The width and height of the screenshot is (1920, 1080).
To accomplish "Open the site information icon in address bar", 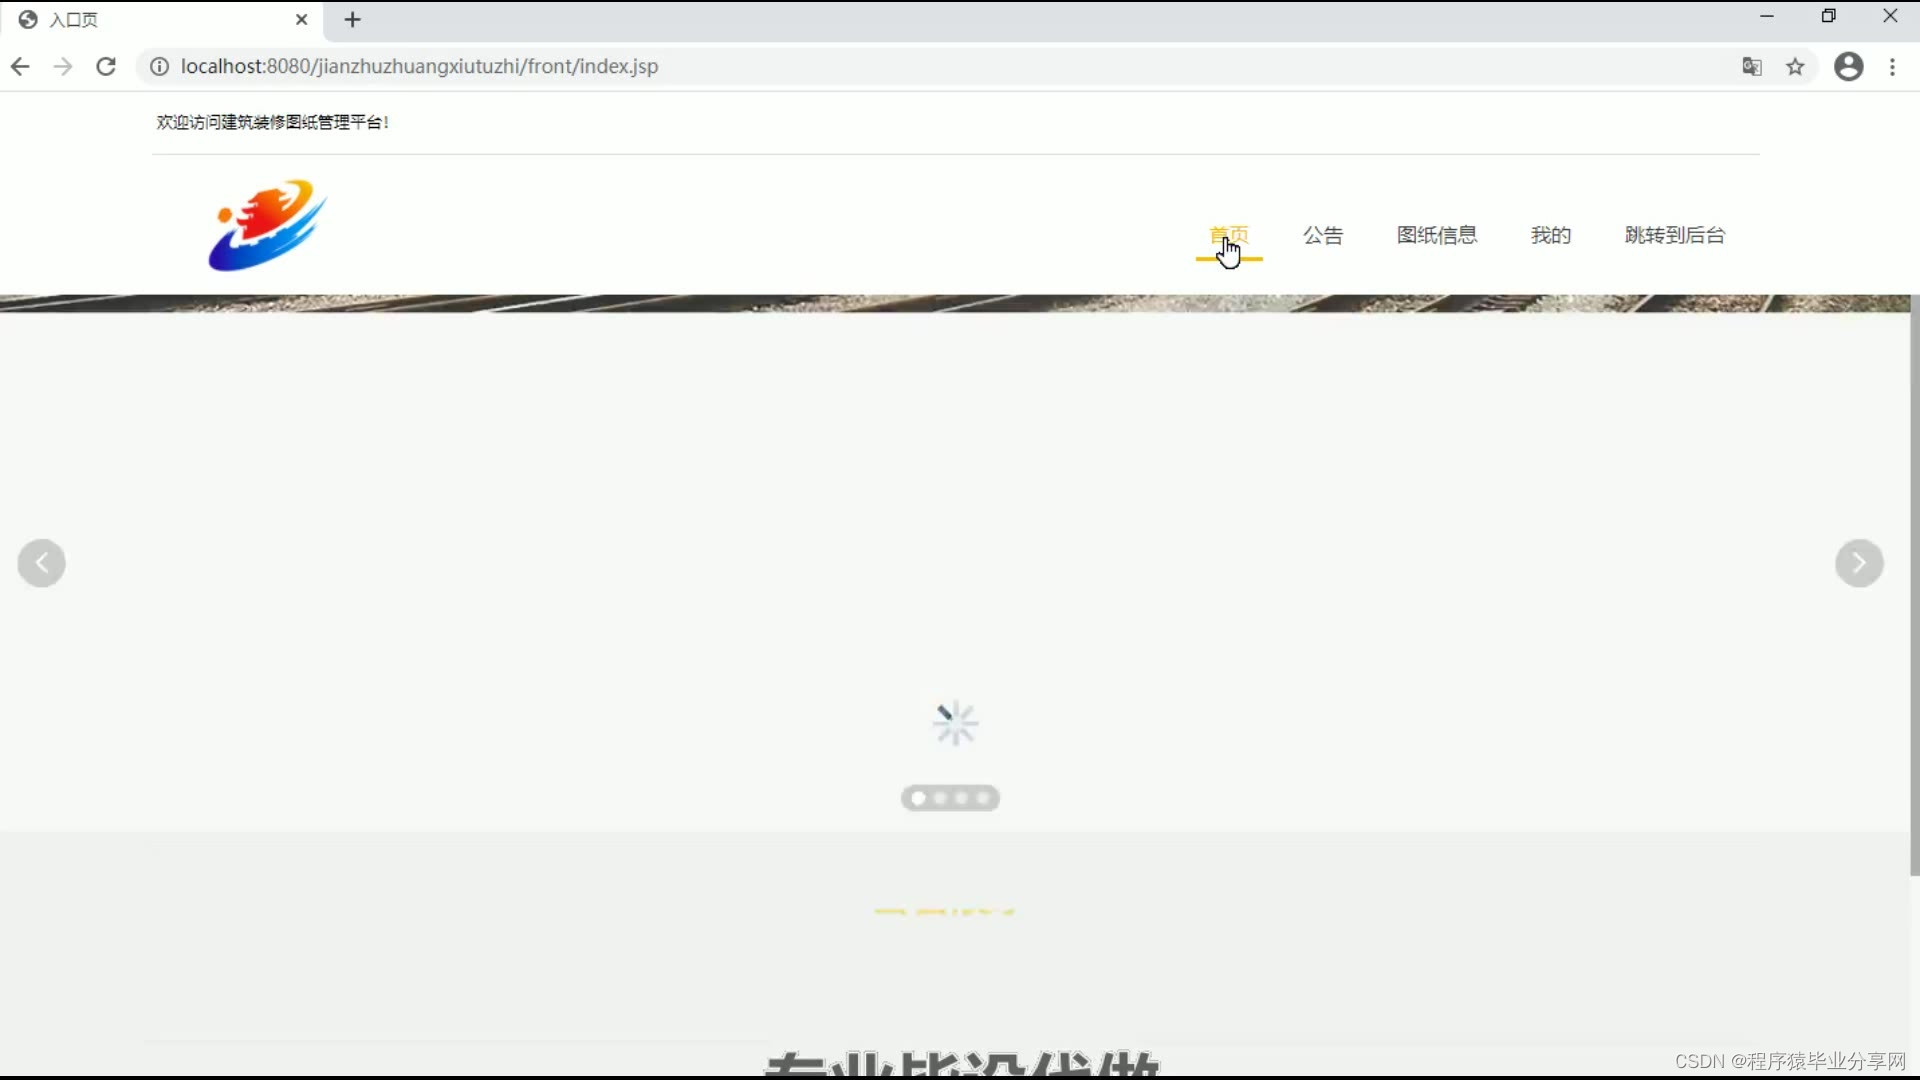I will (159, 67).
